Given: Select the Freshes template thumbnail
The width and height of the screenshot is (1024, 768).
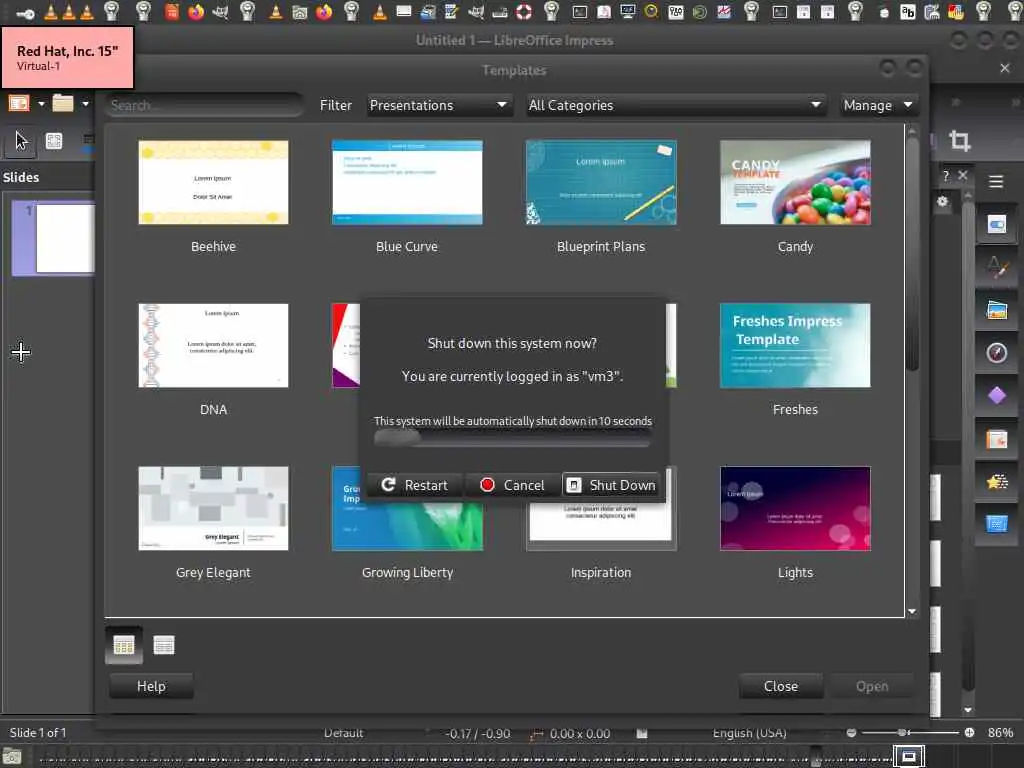Looking at the screenshot, I should pos(795,345).
